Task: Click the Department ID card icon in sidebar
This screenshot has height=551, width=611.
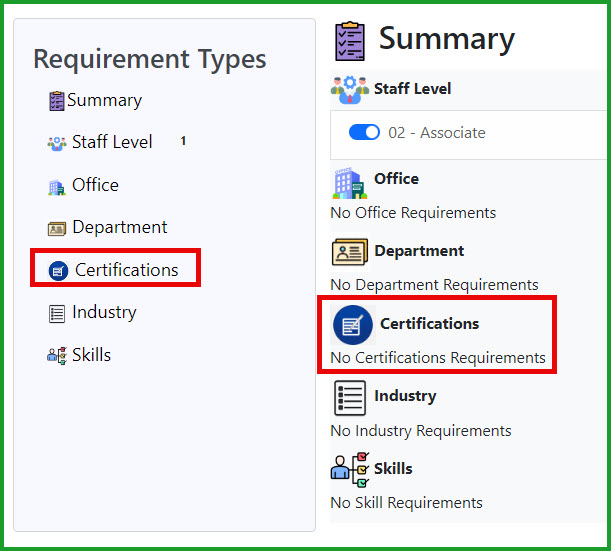Action: click(57, 229)
